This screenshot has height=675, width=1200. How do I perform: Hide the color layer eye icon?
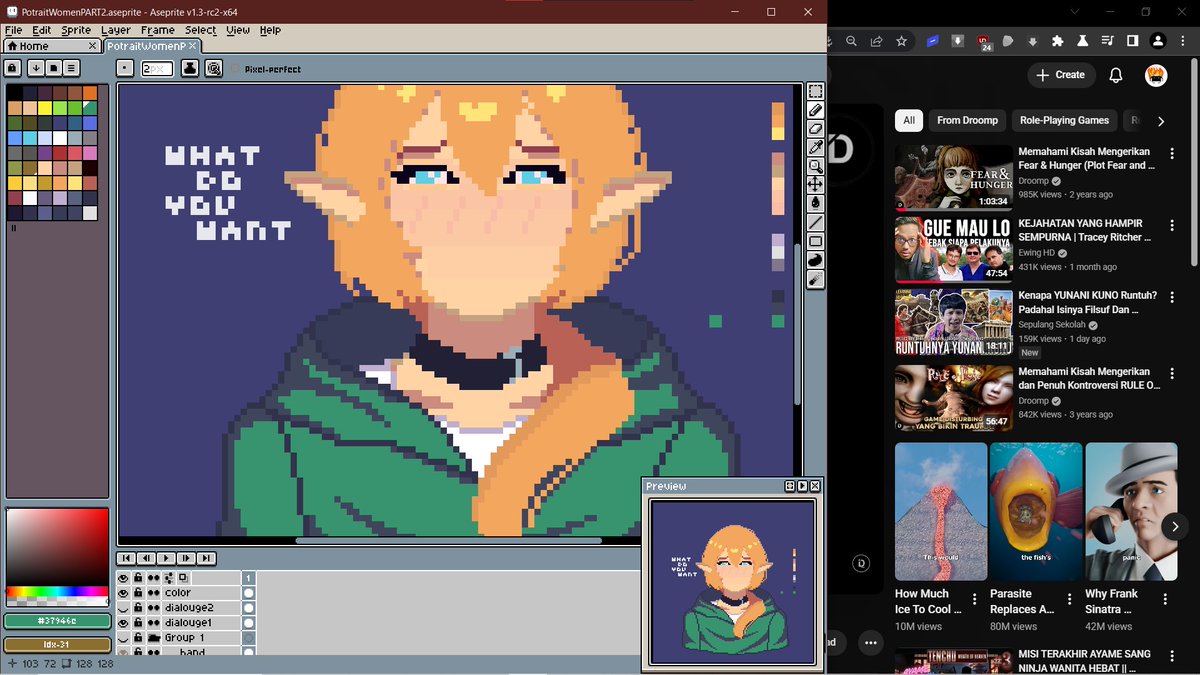[124, 592]
